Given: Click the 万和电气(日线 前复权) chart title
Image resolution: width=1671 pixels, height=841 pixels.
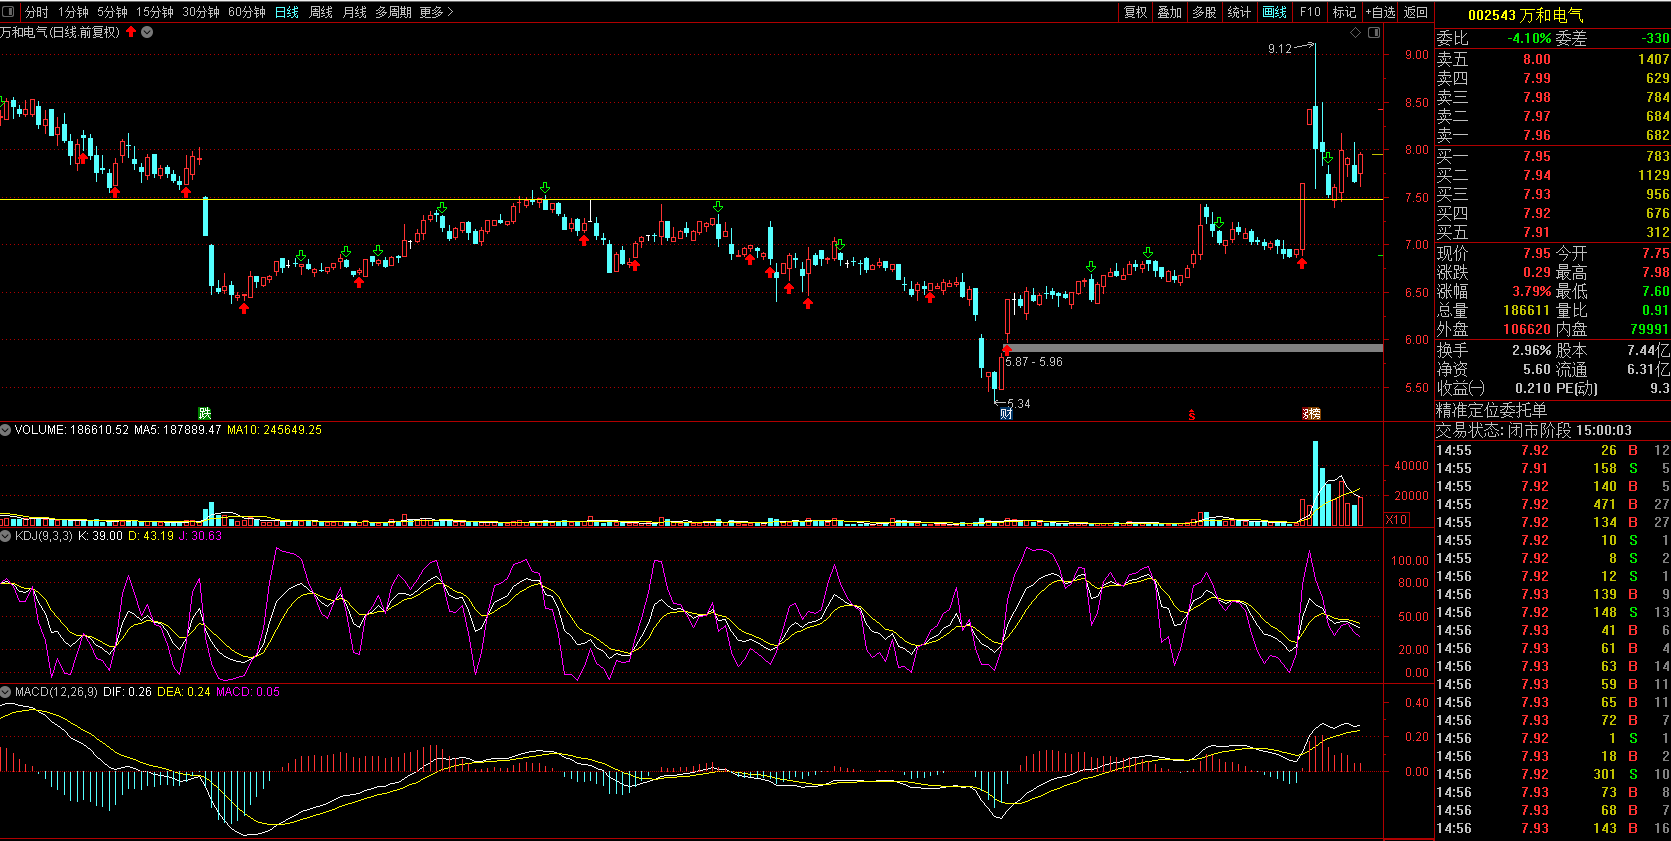Looking at the screenshot, I should tap(60, 32).
